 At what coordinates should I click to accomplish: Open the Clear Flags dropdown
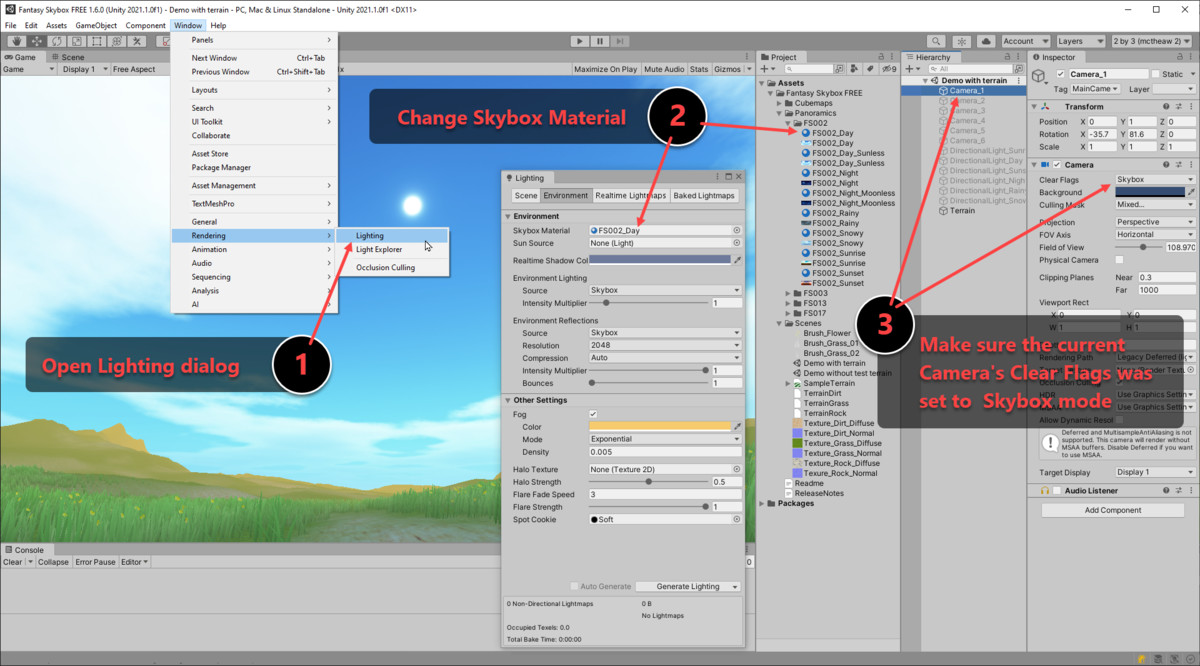click(x=1154, y=180)
